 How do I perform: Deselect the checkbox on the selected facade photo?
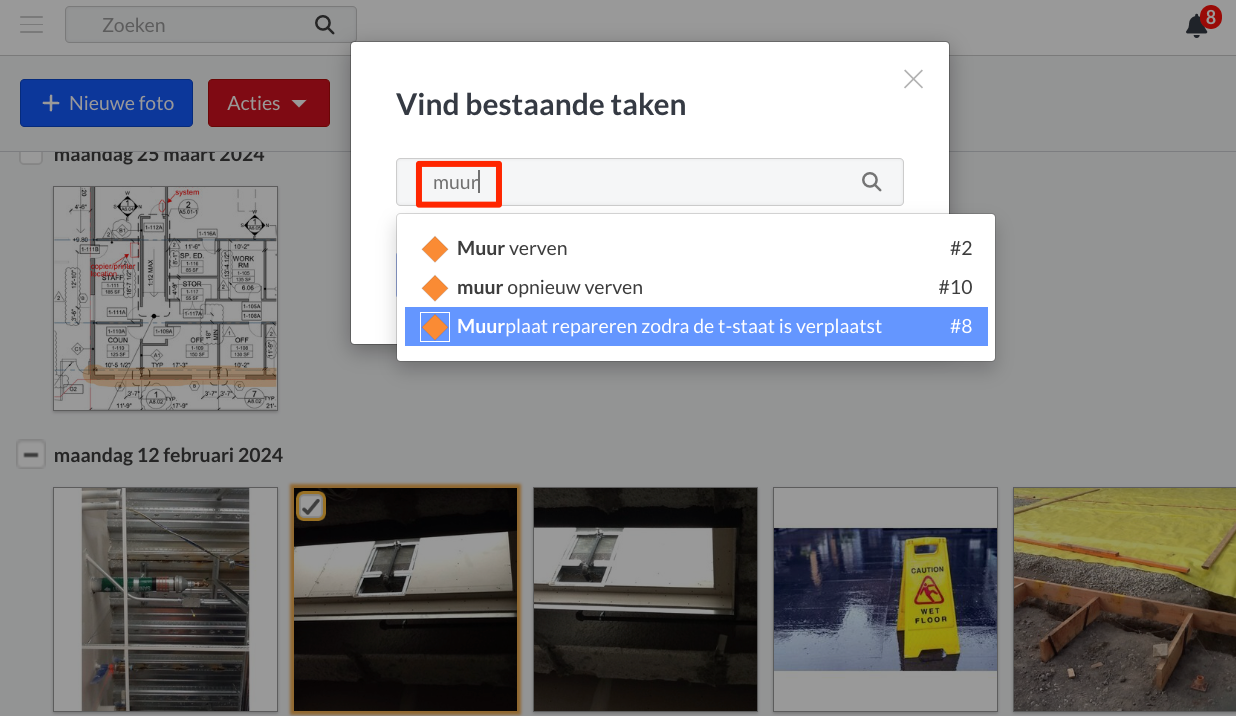point(310,506)
